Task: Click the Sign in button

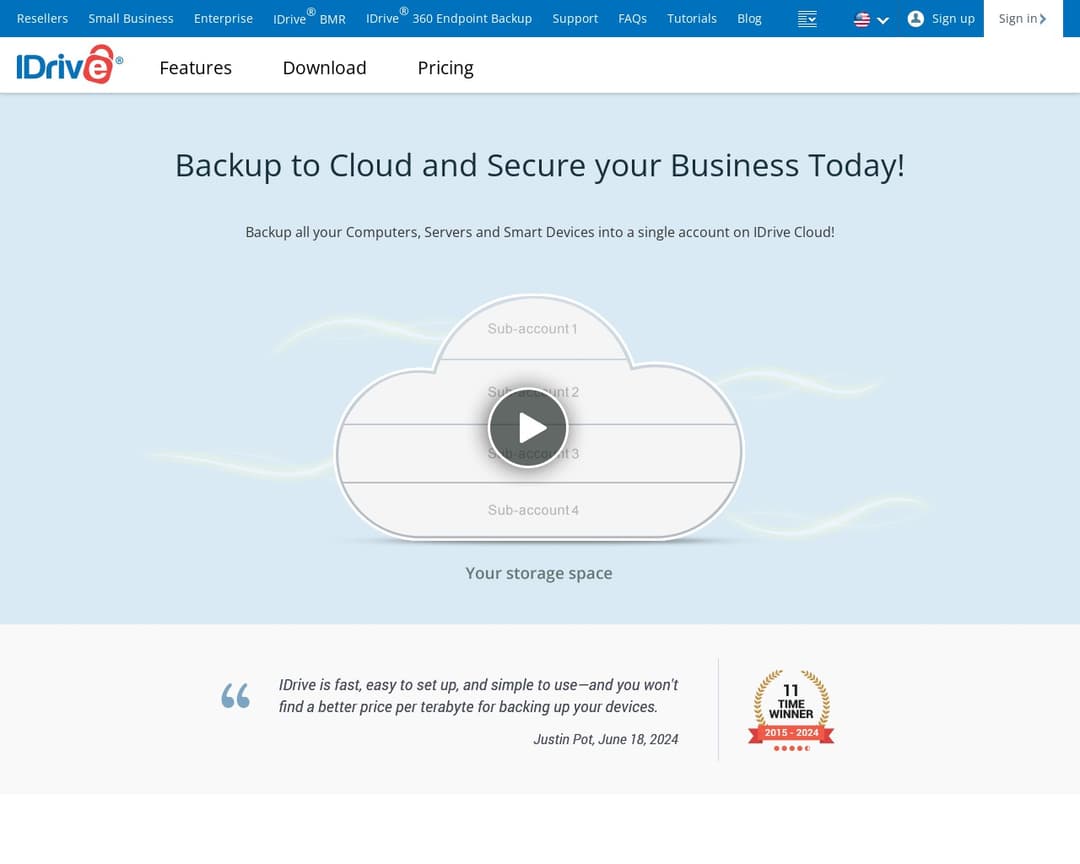Action: 1023,19
